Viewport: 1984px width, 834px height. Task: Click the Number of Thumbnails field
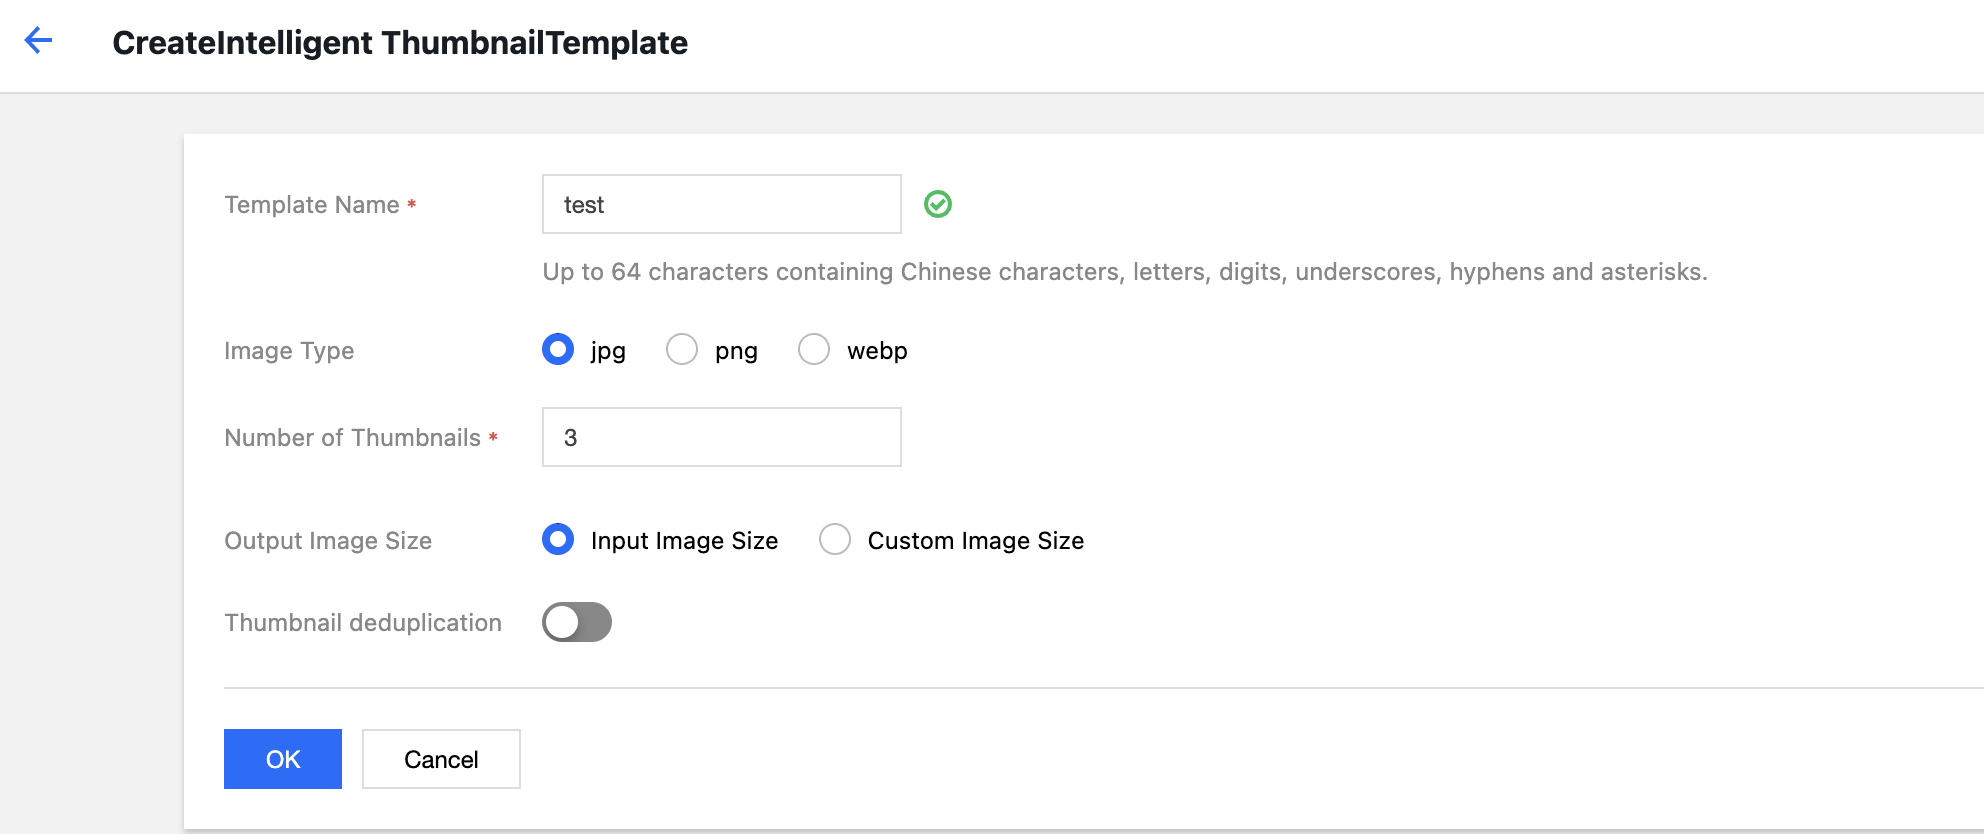(x=721, y=437)
